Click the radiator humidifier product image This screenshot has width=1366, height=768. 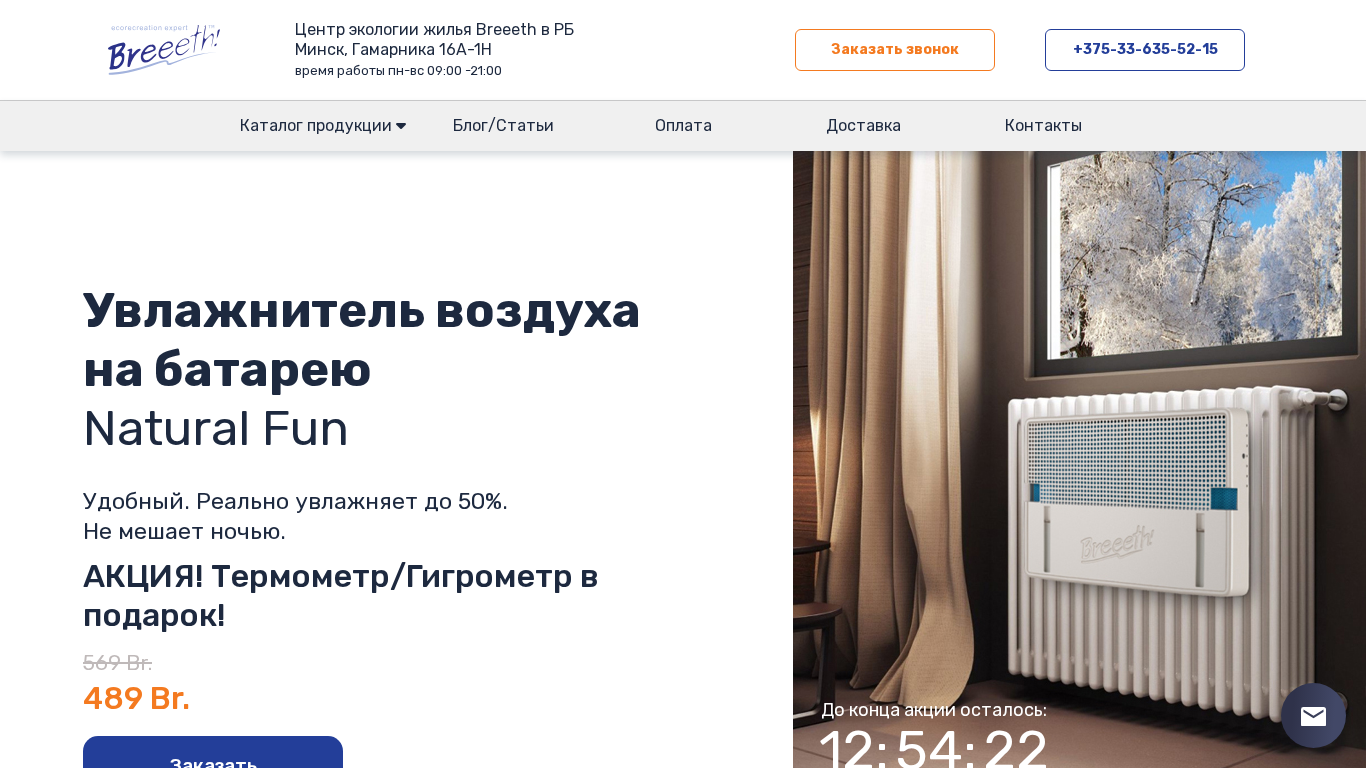[1079, 459]
